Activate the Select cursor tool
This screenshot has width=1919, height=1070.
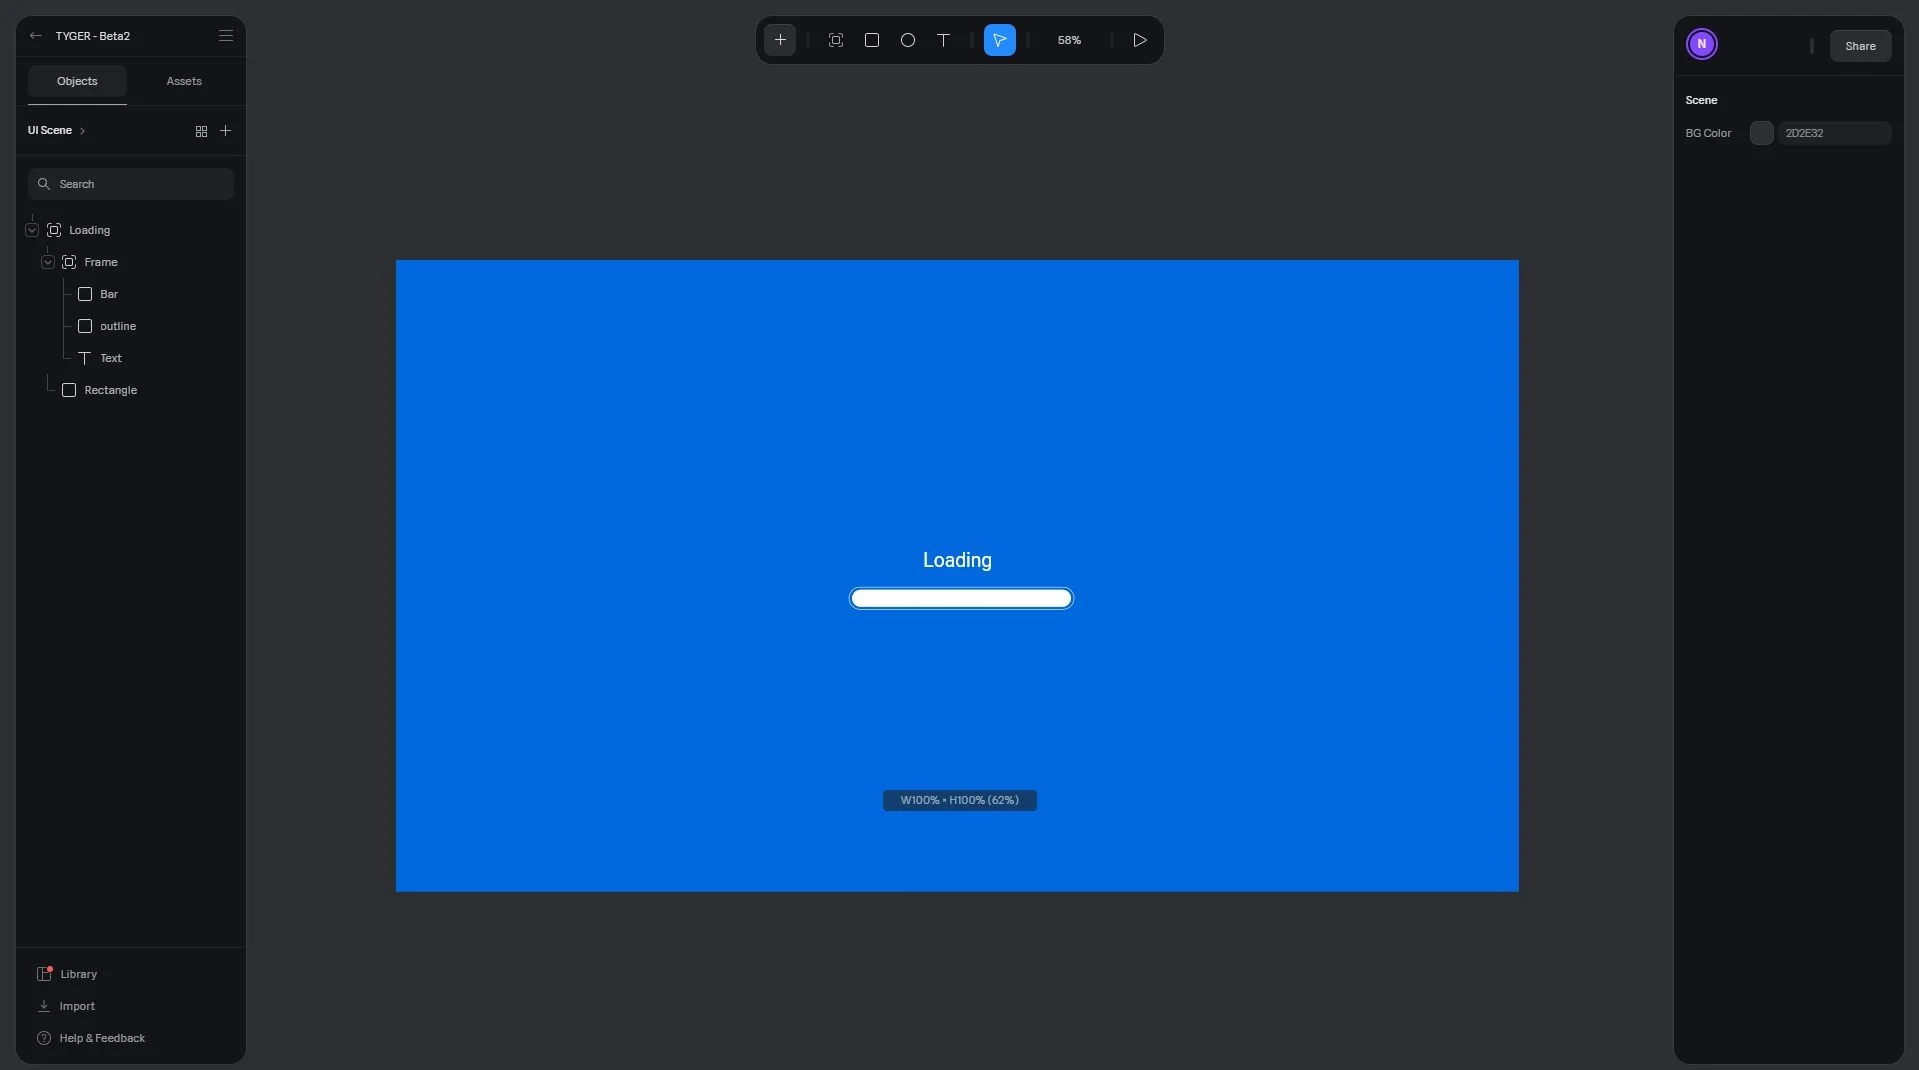pyautogui.click(x=1000, y=40)
